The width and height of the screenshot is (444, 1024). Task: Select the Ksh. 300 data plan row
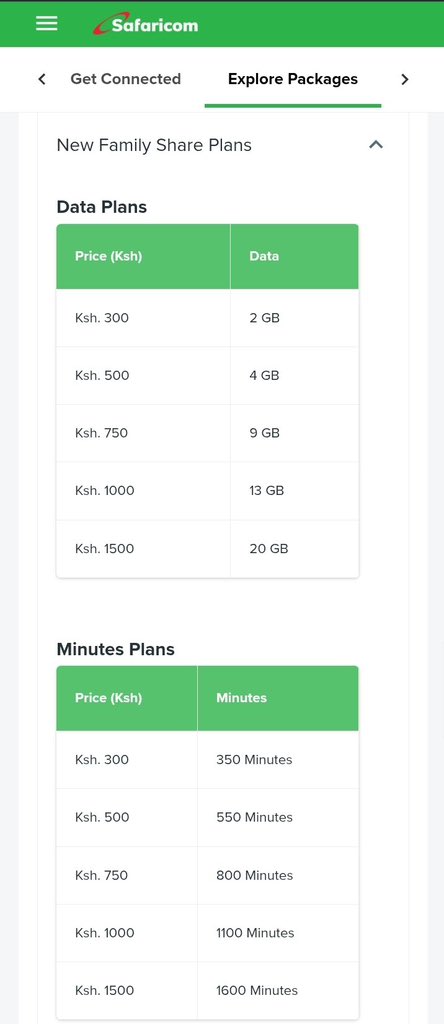click(x=208, y=318)
